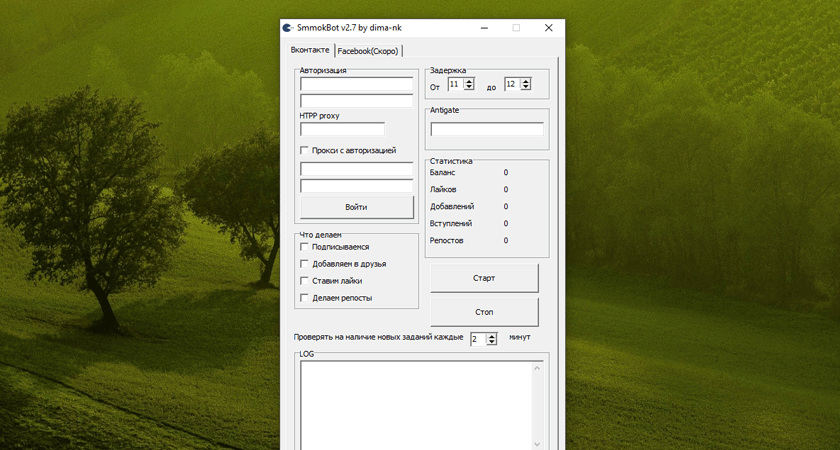
Task: Click the Стоп button
Action: point(484,312)
